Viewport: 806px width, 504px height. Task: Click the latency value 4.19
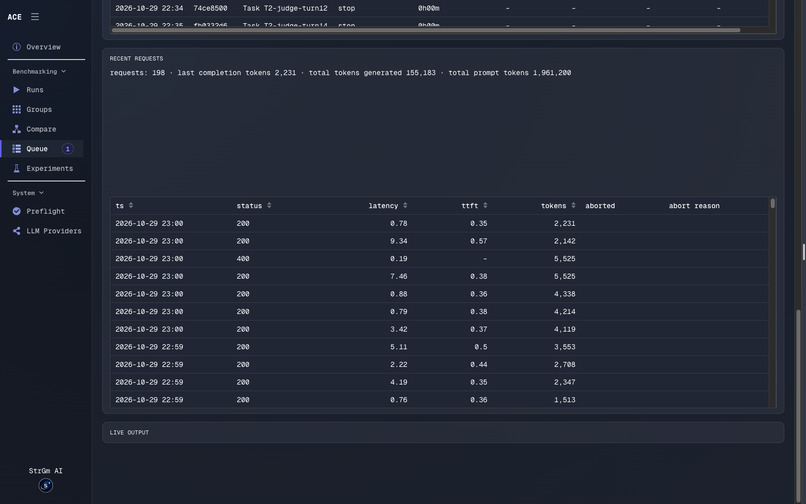pyautogui.click(x=398, y=382)
